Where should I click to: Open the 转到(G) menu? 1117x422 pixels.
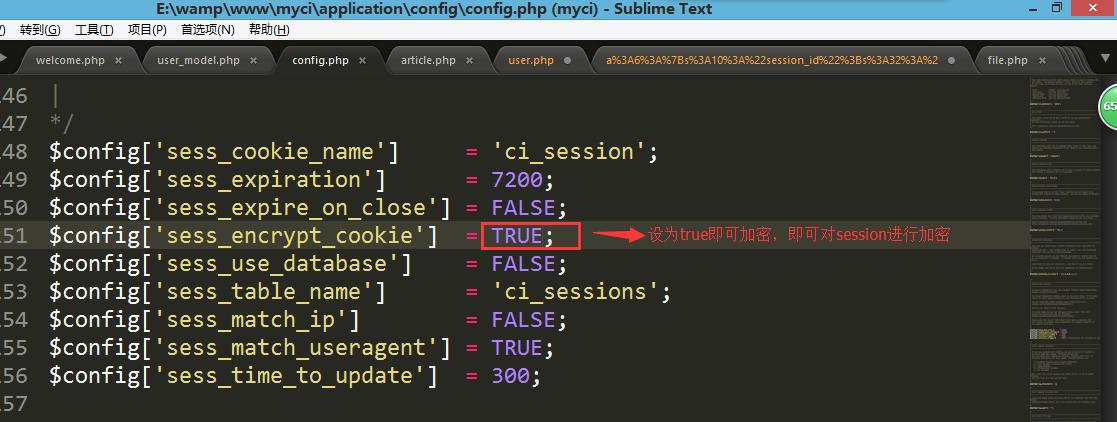pyautogui.click(x=41, y=30)
